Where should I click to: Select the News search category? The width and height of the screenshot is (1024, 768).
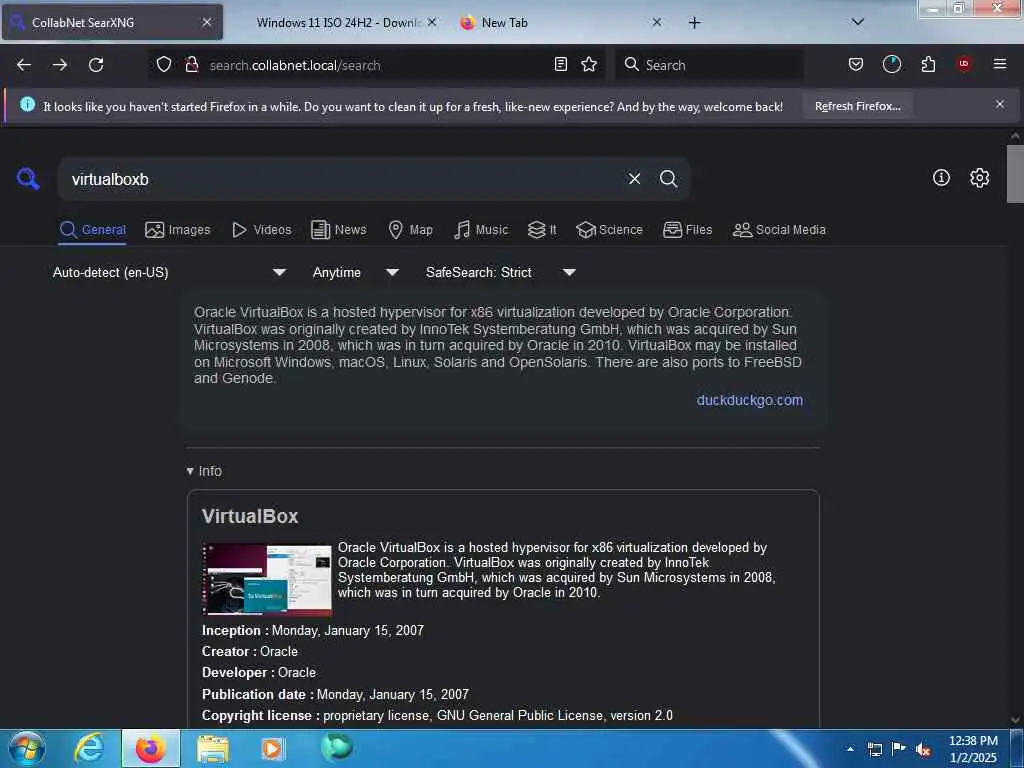click(x=338, y=230)
